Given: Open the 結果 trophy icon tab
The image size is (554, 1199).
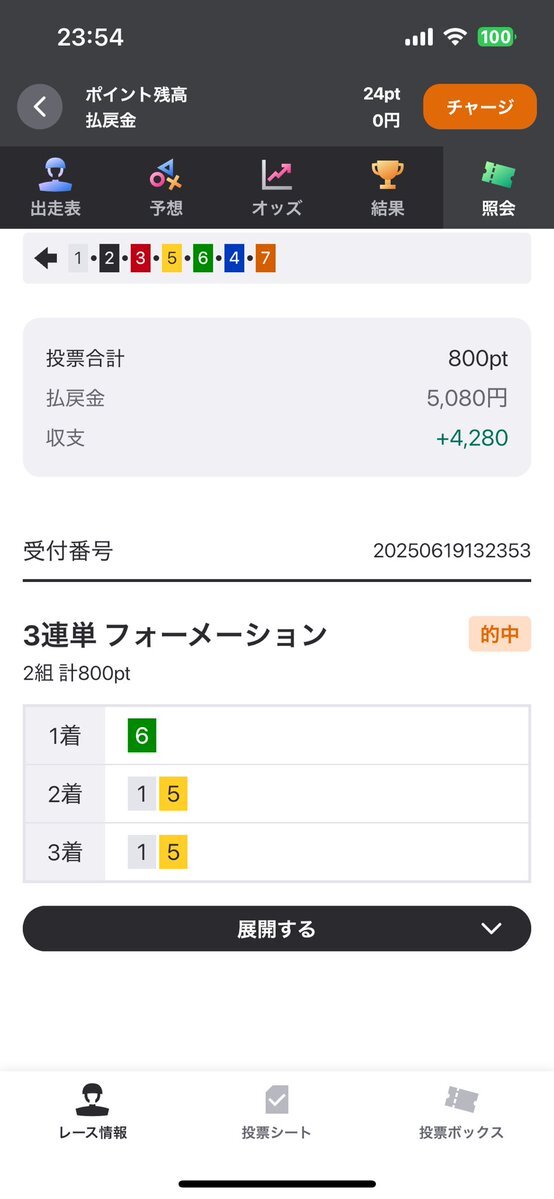Looking at the screenshot, I should [x=388, y=187].
